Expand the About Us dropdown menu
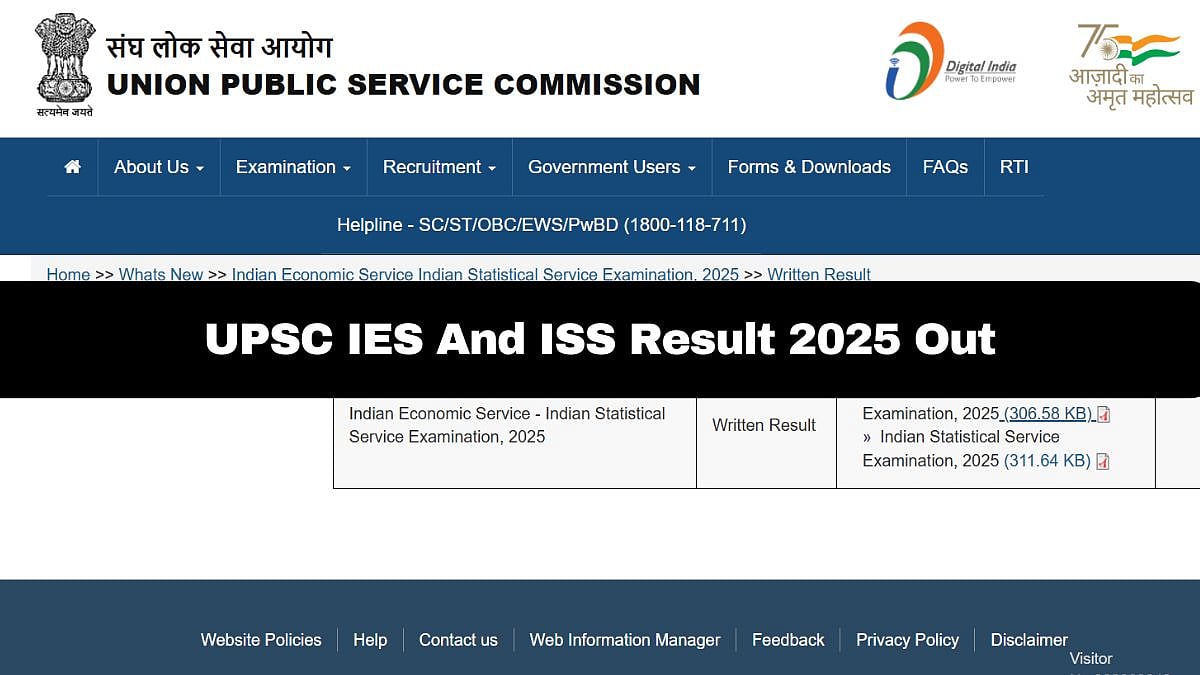 158,167
